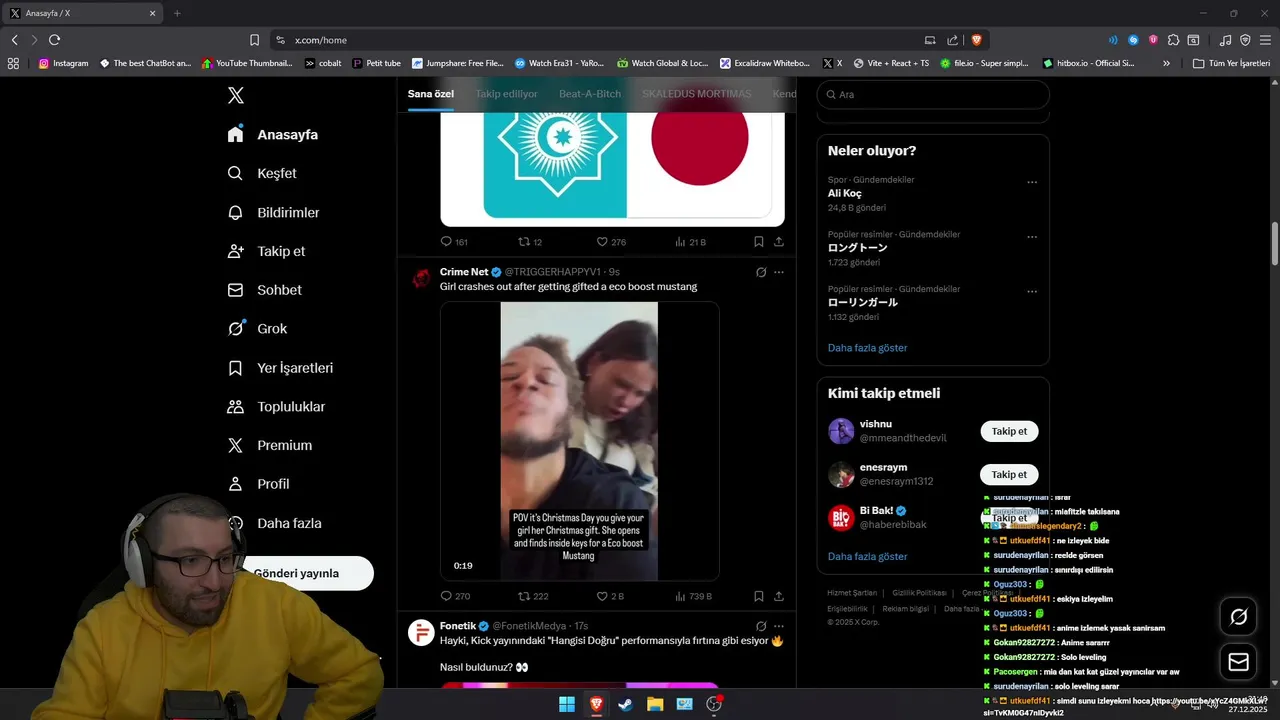Viewport: 1280px width, 720px height.
Task: Switch to SKALEDUS MORTIMAS tab
Action: coord(696,94)
